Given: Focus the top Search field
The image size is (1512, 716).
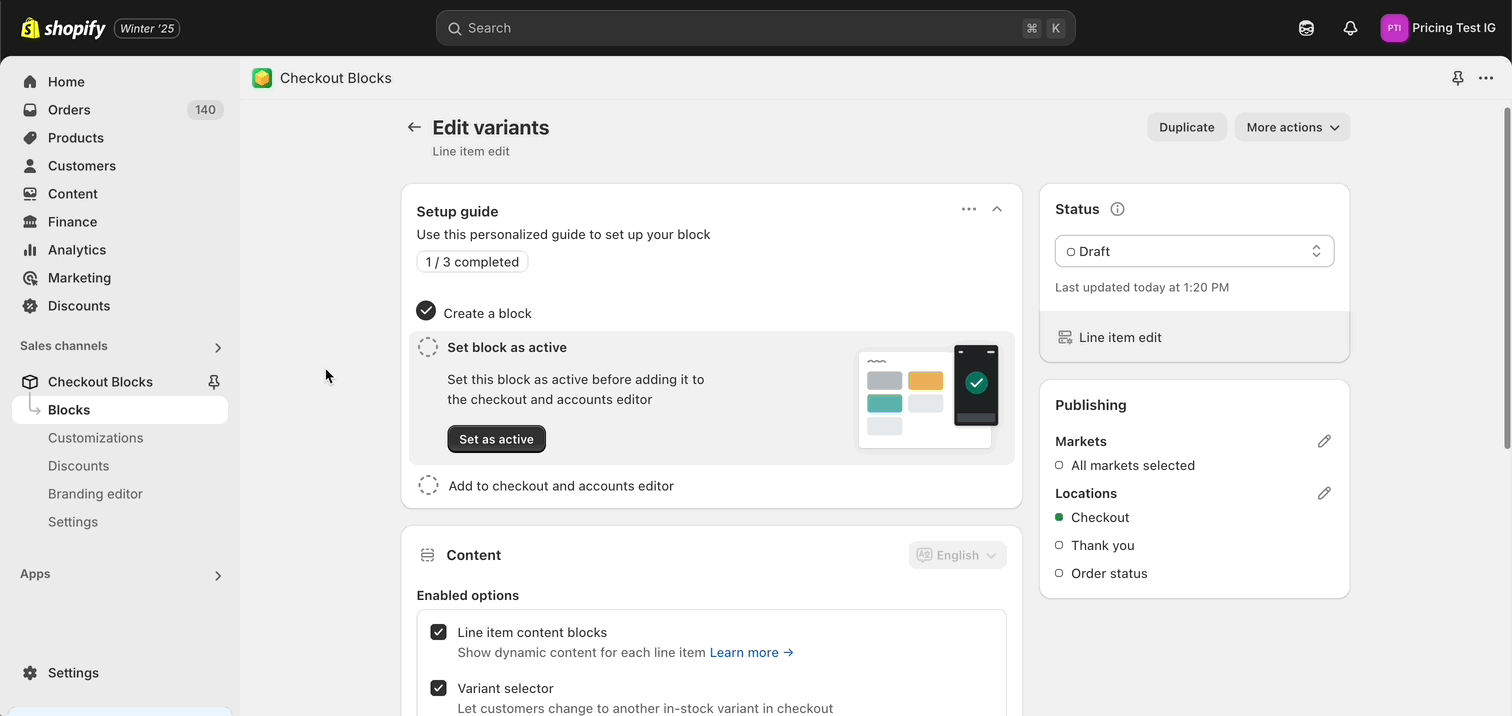Looking at the screenshot, I should pos(740,28).
